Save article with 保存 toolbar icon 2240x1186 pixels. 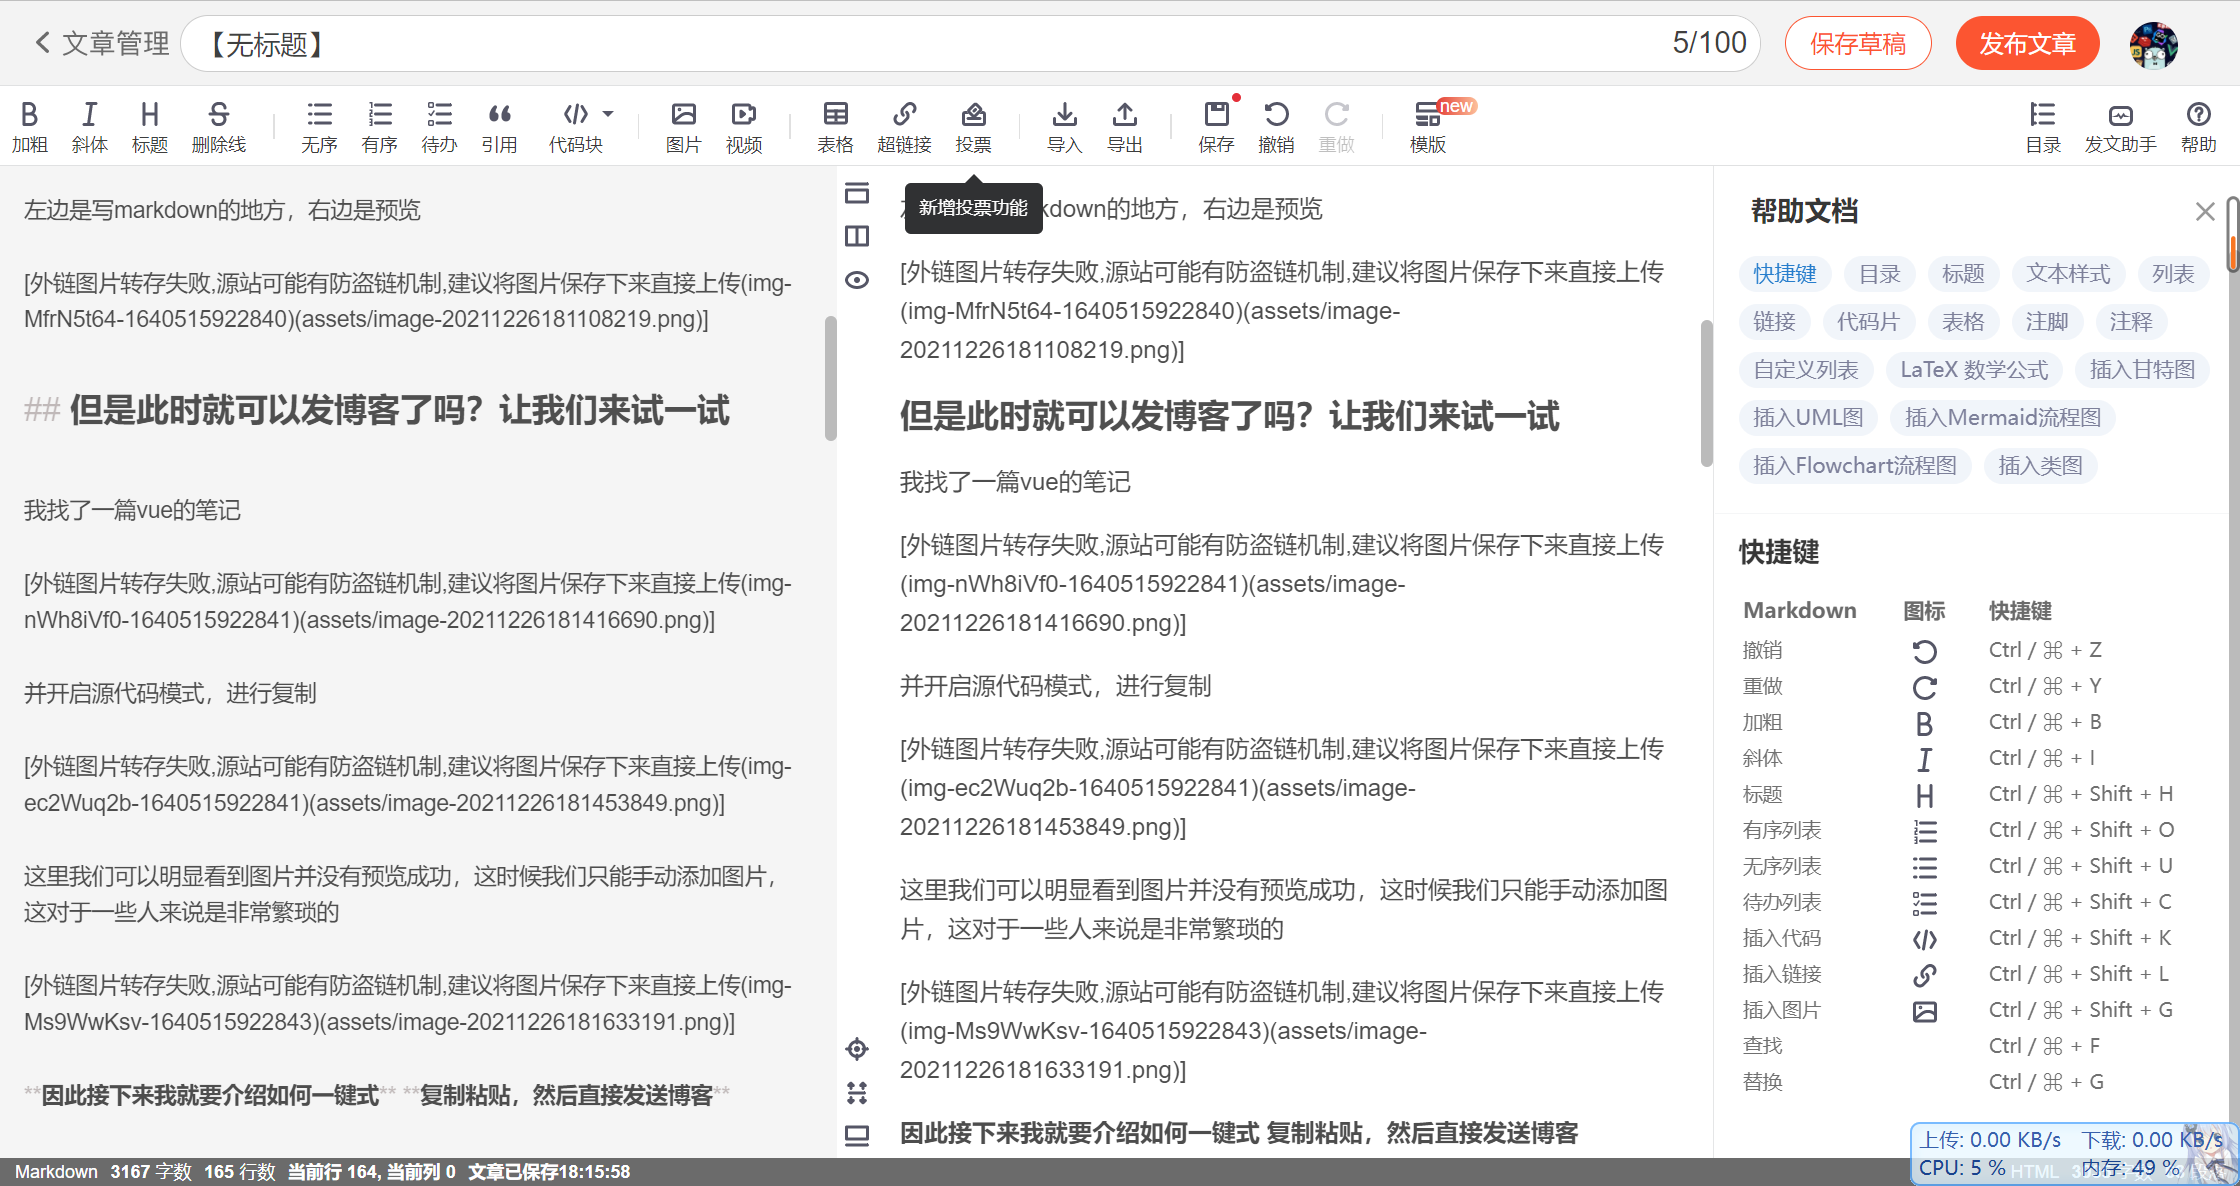(x=1217, y=127)
